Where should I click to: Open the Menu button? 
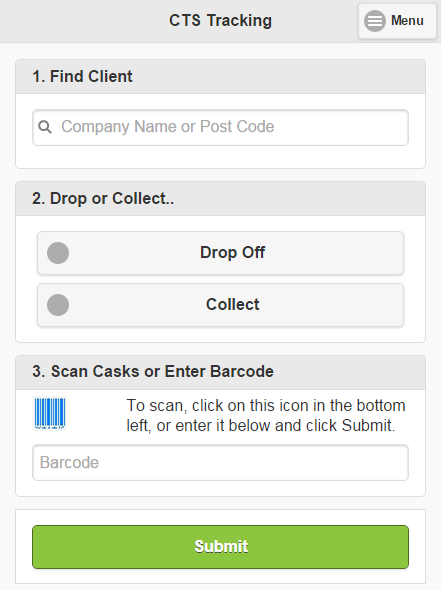pyautogui.click(x=397, y=21)
